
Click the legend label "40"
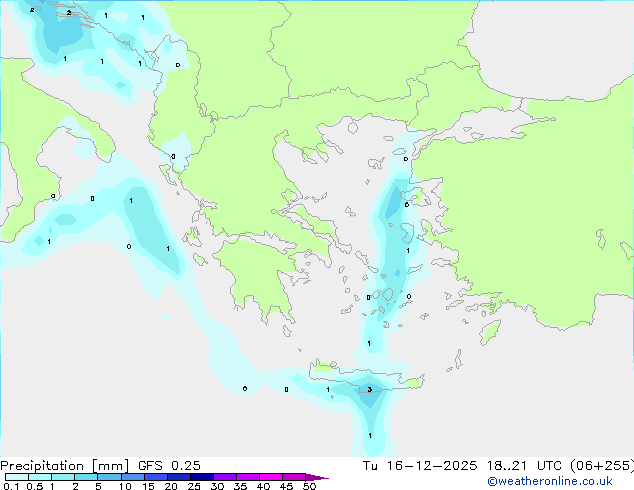click(x=263, y=486)
